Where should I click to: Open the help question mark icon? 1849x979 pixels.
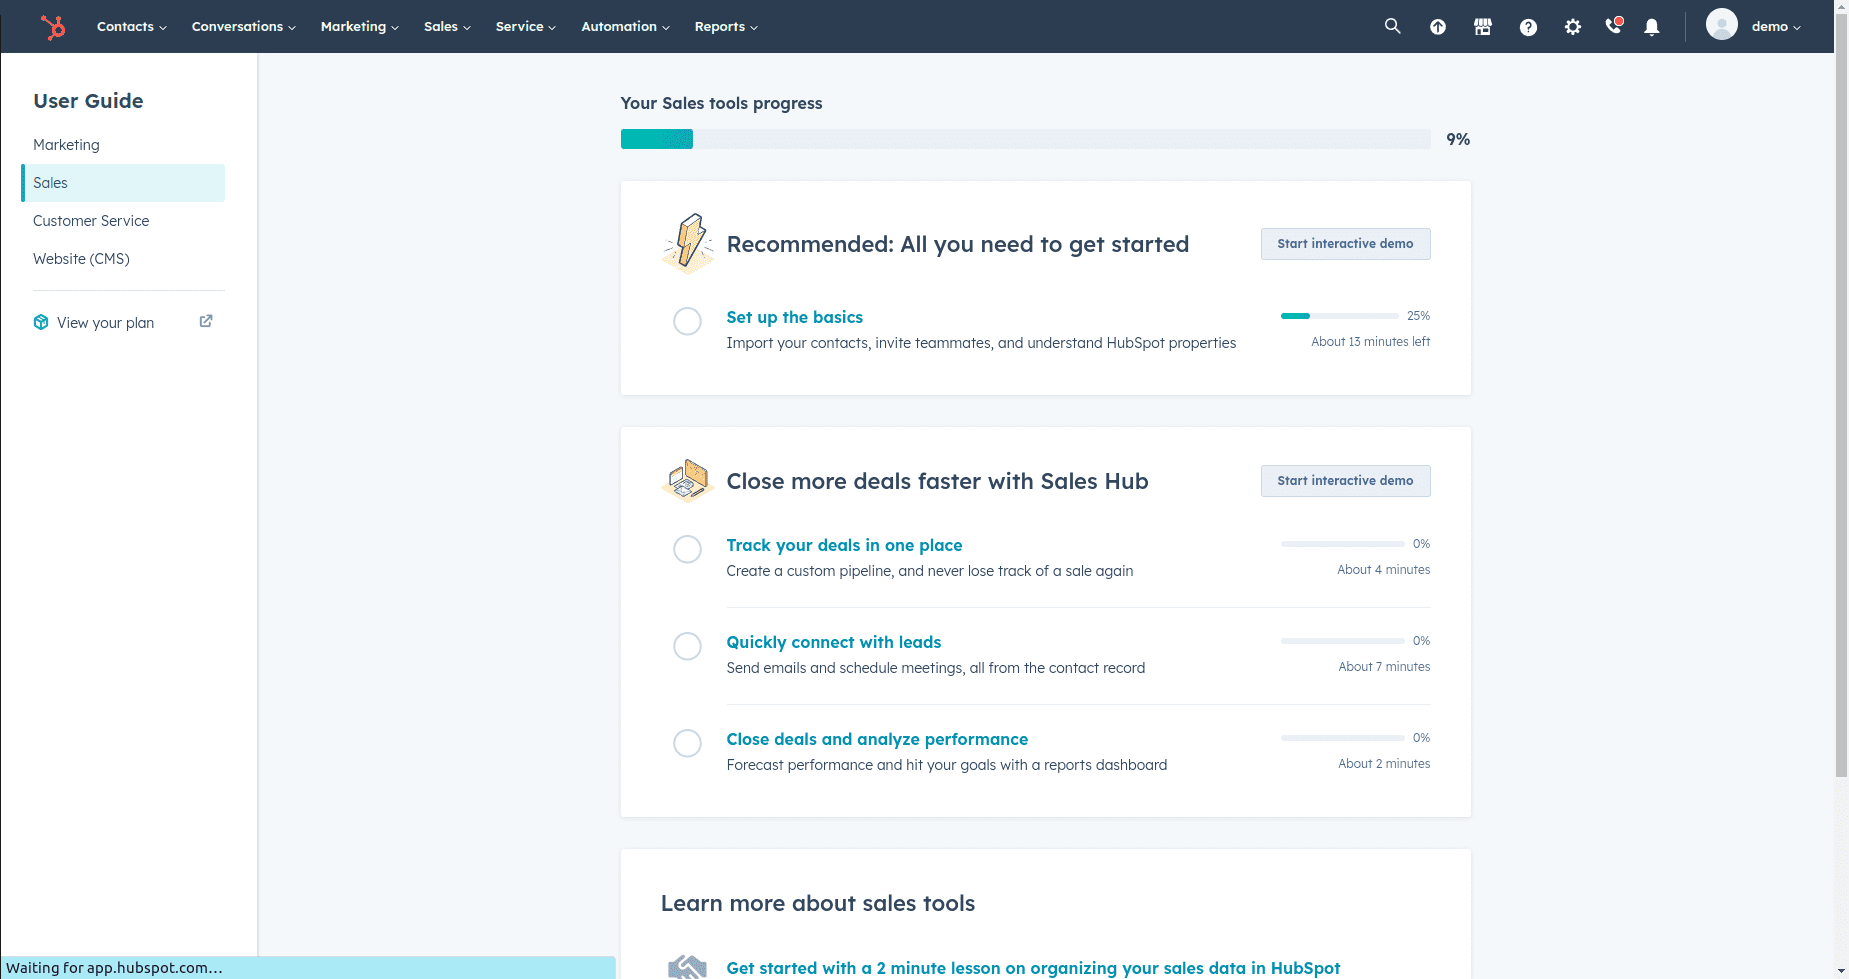coord(1528,27)
